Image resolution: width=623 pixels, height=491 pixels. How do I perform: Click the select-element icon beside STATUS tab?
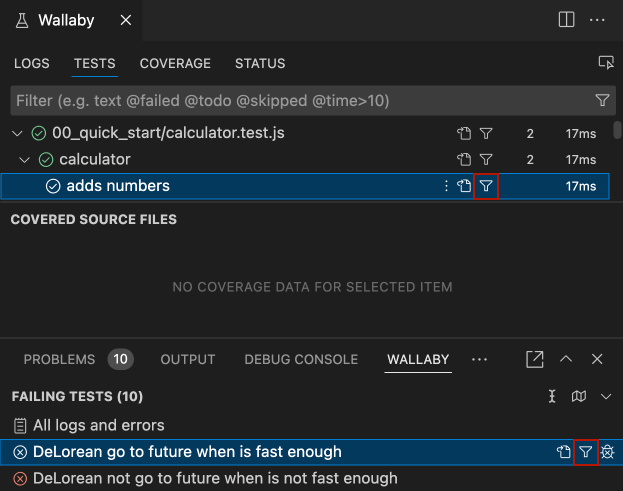pyautogui.click(x=606, y=63)
